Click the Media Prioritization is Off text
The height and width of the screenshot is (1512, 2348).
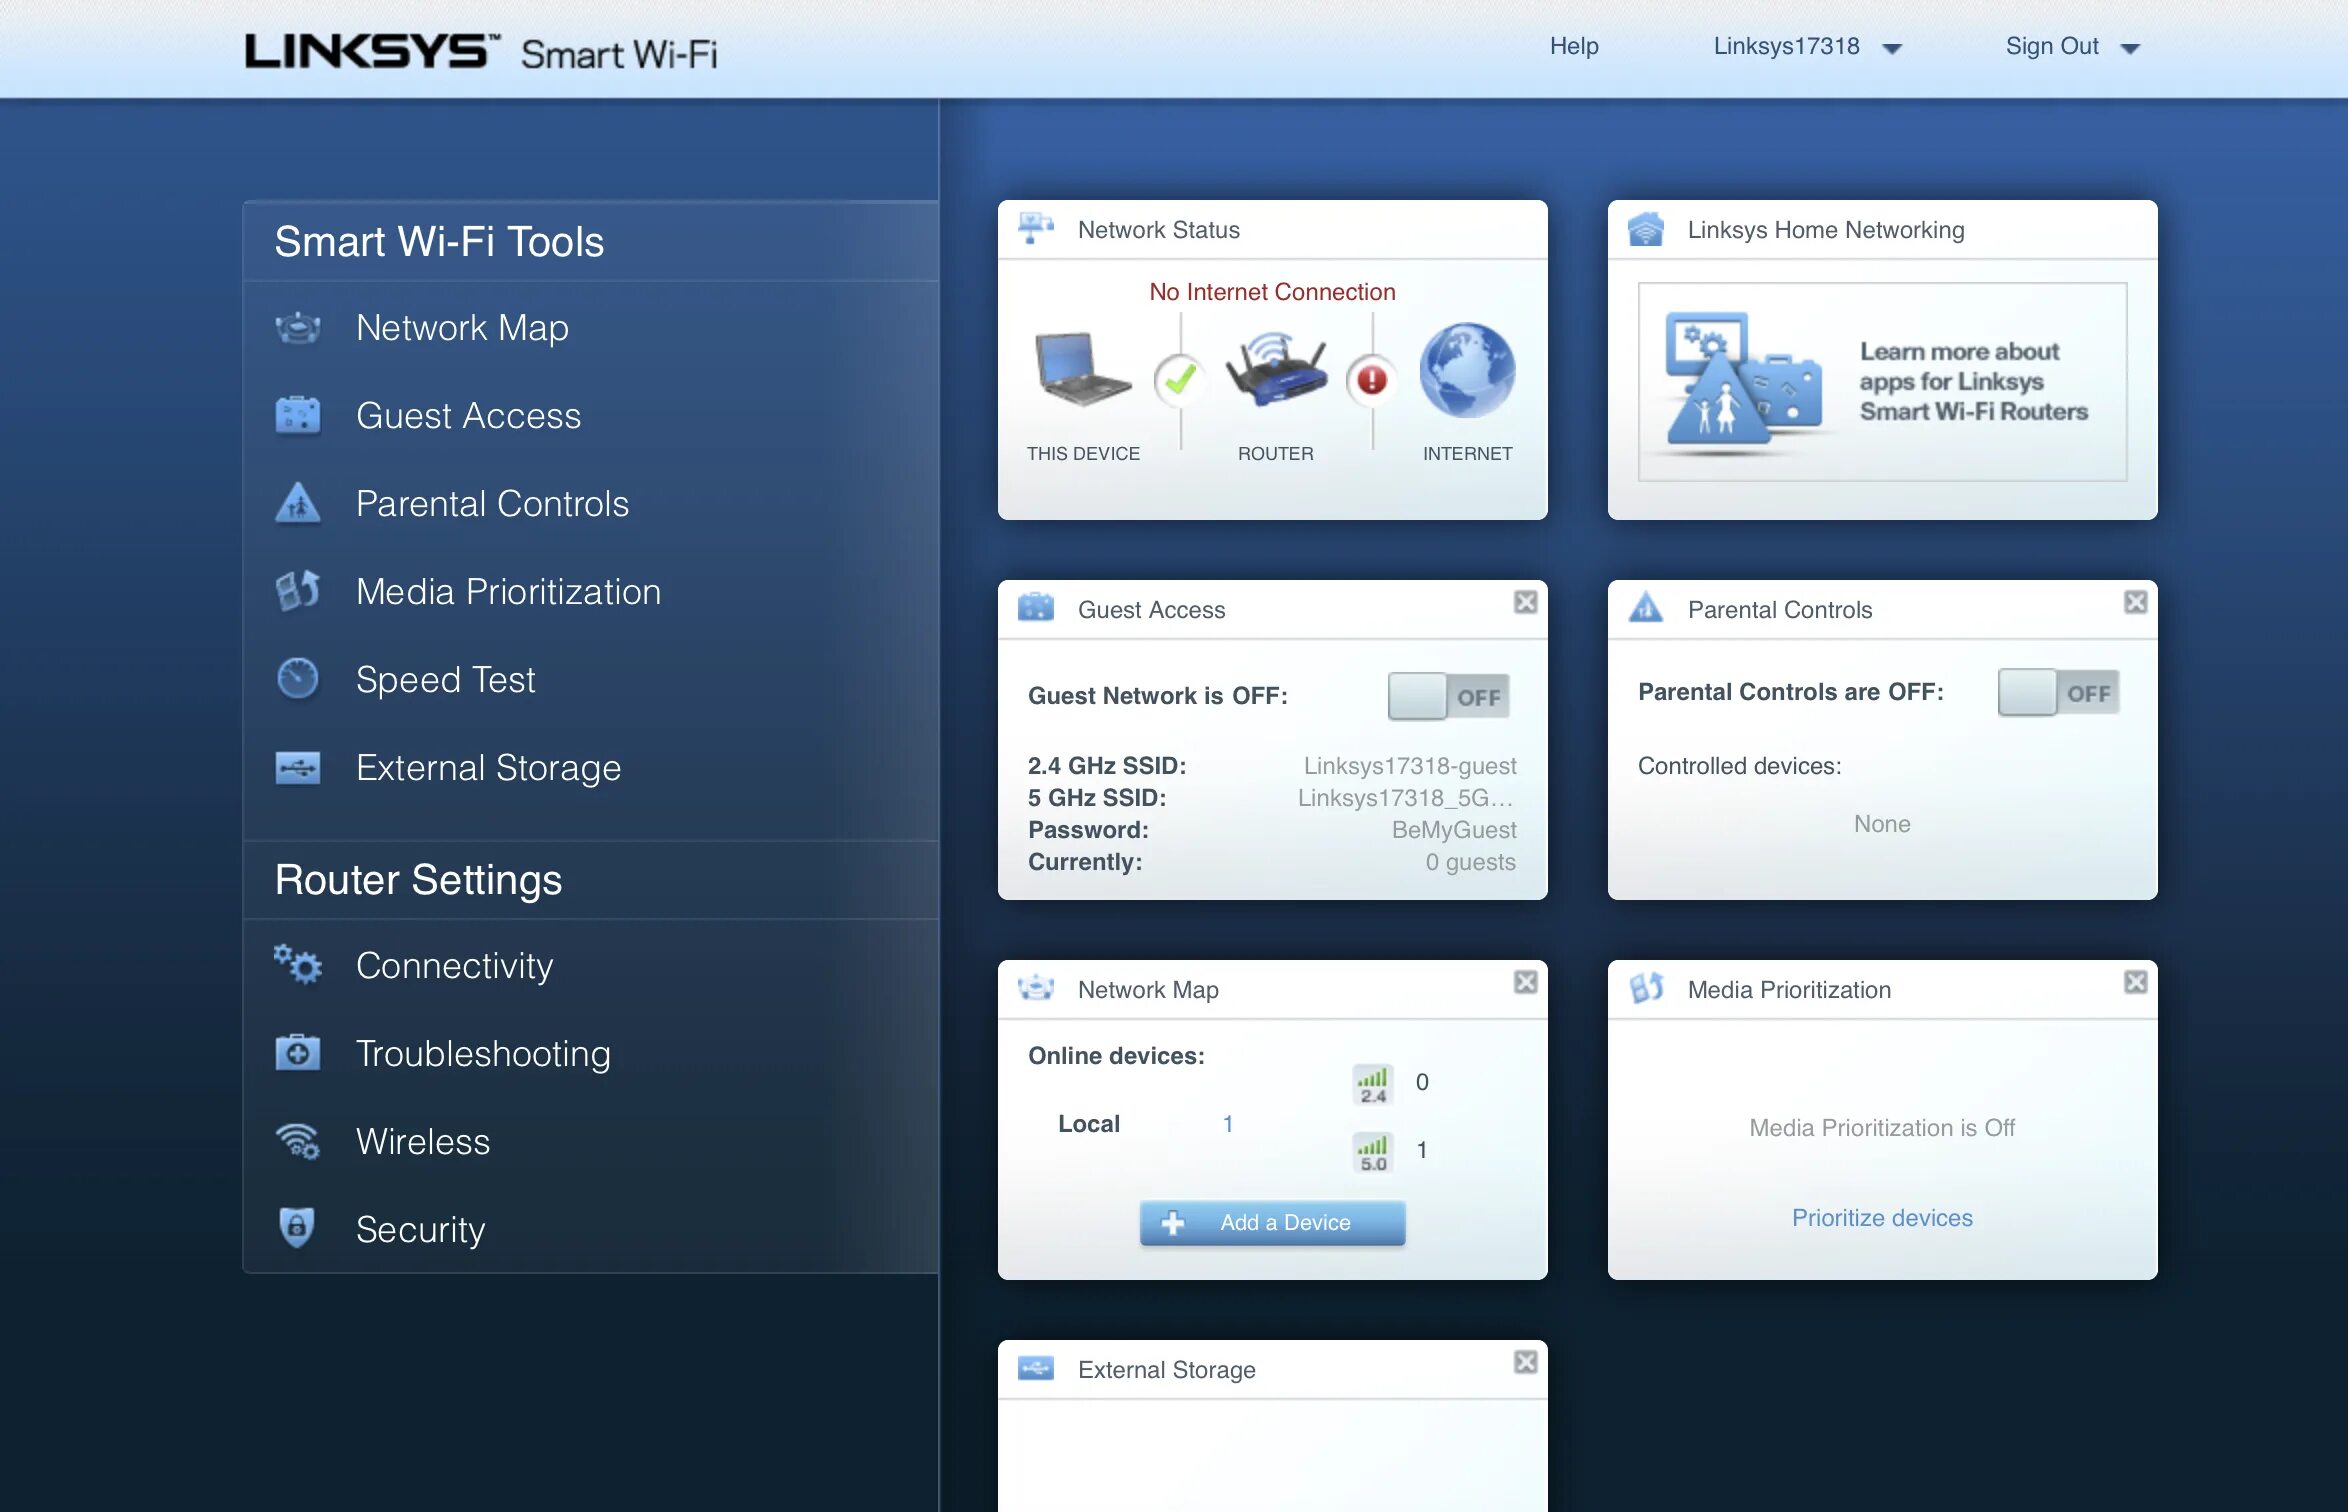pos(1882,1127)
